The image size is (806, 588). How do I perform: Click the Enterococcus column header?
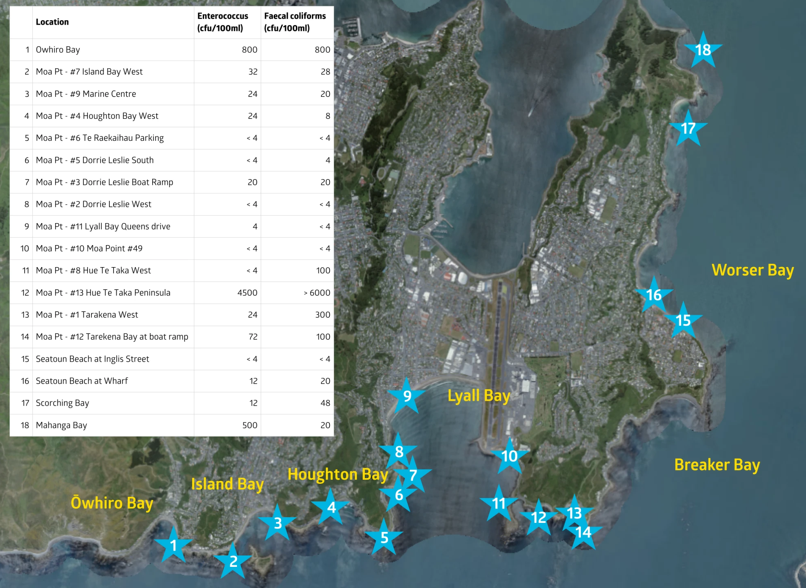click(x=221, y=22)
